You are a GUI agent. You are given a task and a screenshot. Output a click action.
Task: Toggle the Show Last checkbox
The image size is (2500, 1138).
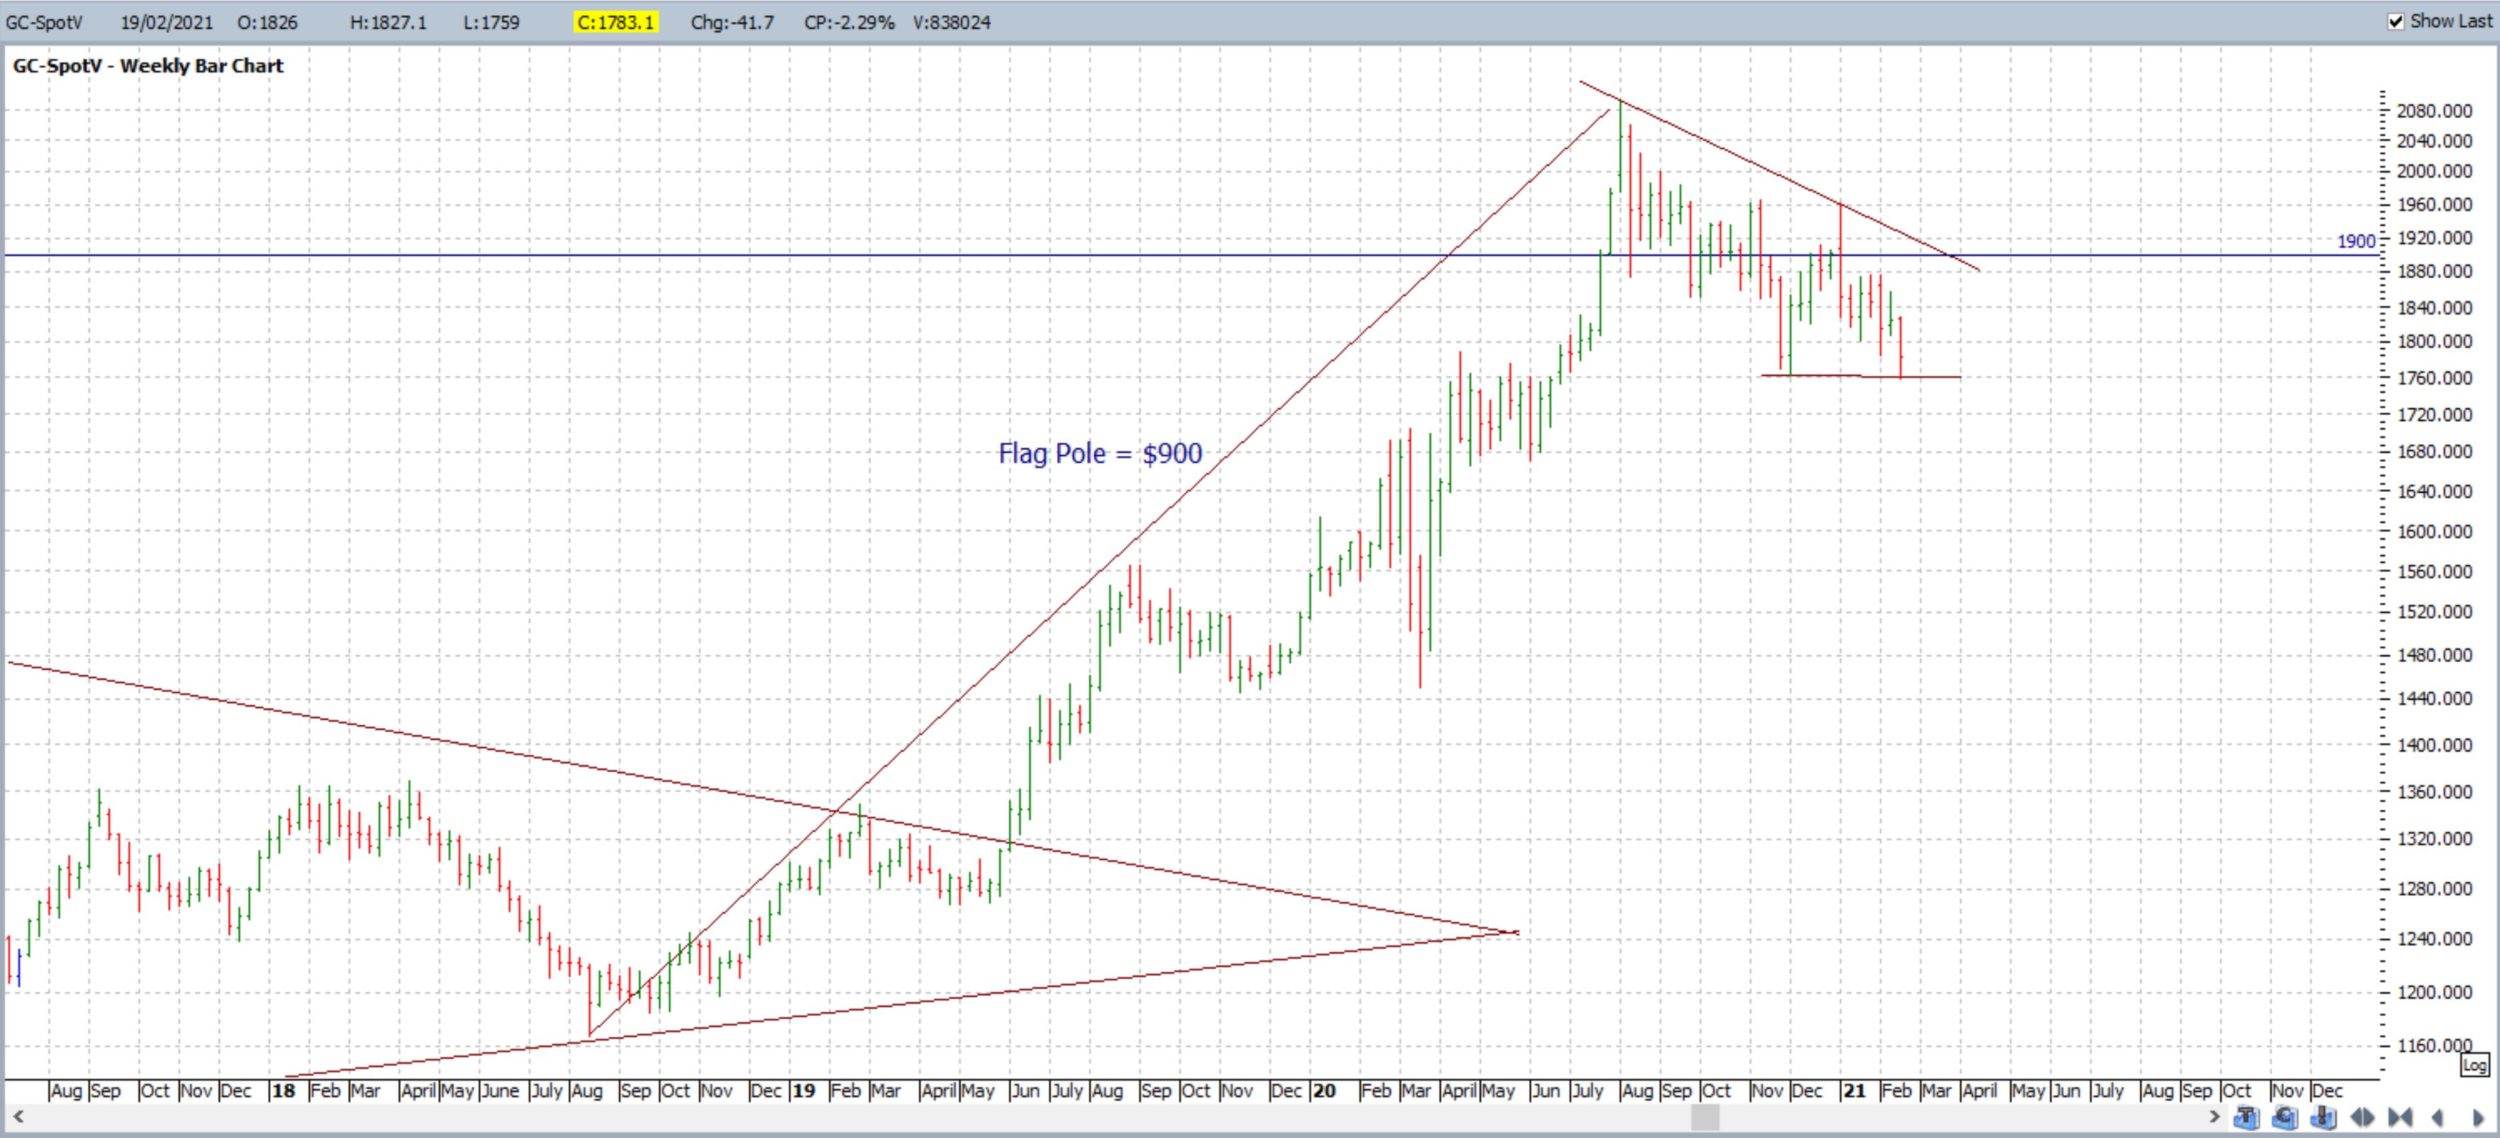coord(2396,21)
